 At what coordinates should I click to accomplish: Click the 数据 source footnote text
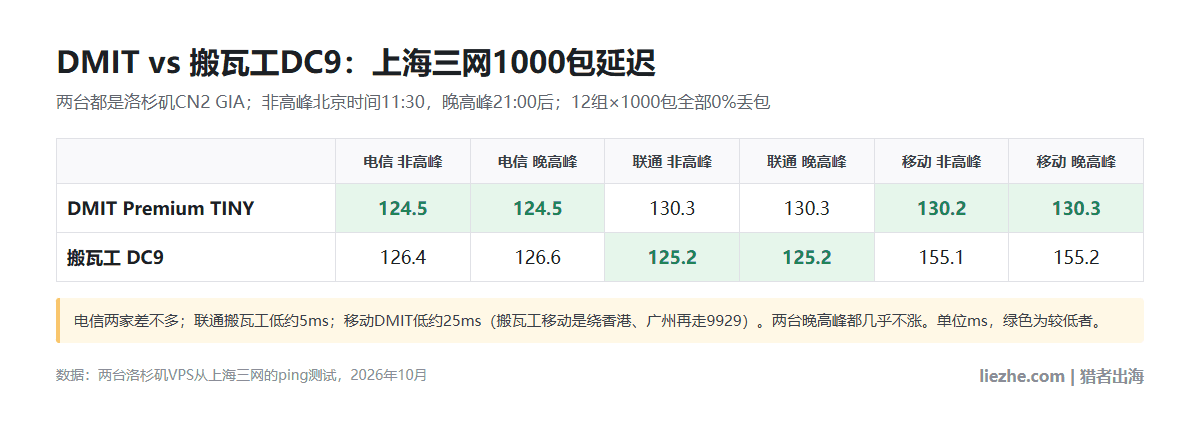click(x=241, y=375)
